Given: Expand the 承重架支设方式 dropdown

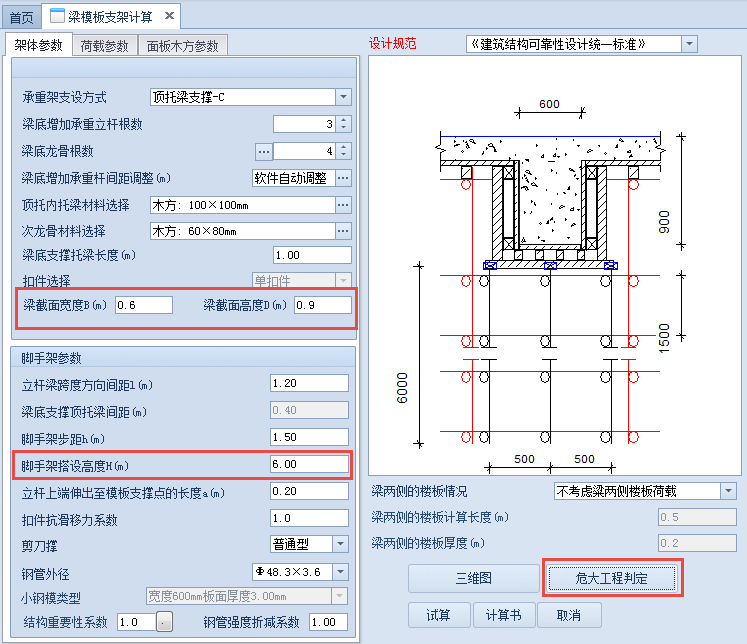Looking at the screenshot, I should [x=343, y=97].
